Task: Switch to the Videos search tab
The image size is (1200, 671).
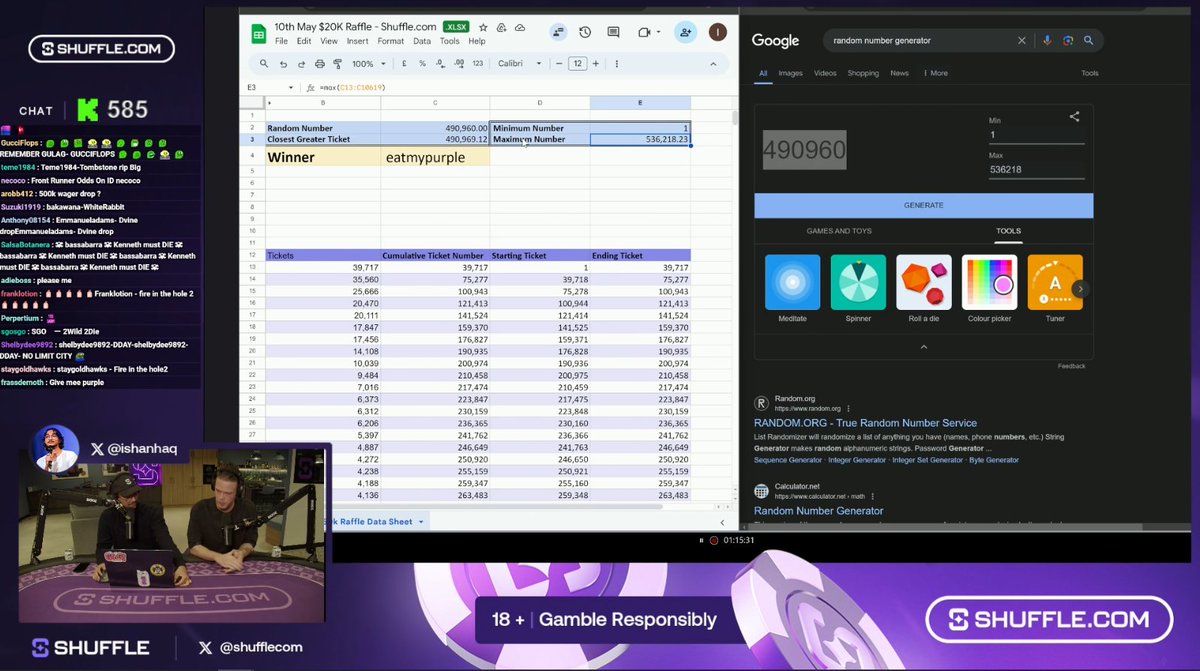Action: [825, 73]
